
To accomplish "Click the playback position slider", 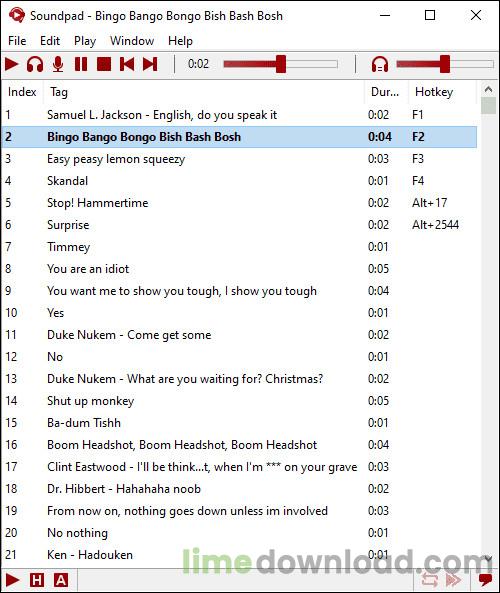I will (280, 64).
